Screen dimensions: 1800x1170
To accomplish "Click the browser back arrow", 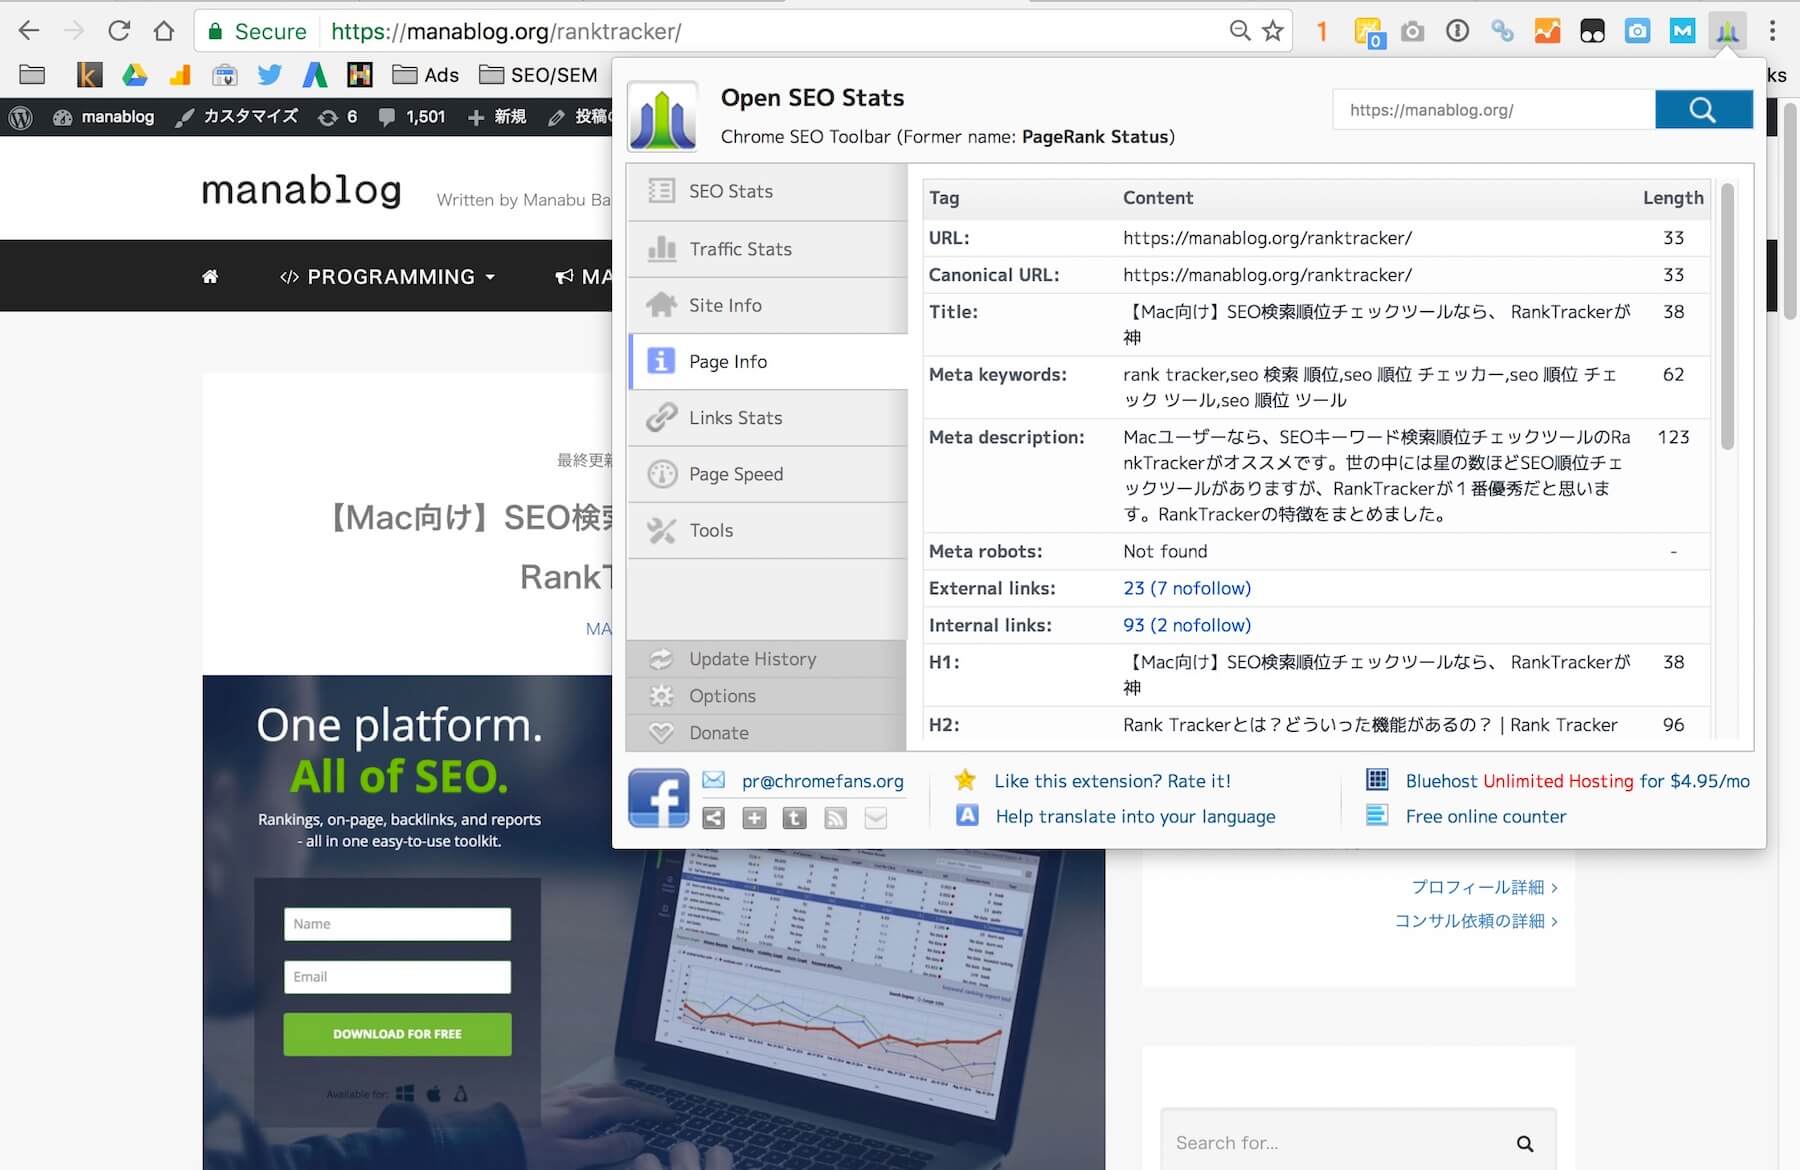I will [29, 31].
